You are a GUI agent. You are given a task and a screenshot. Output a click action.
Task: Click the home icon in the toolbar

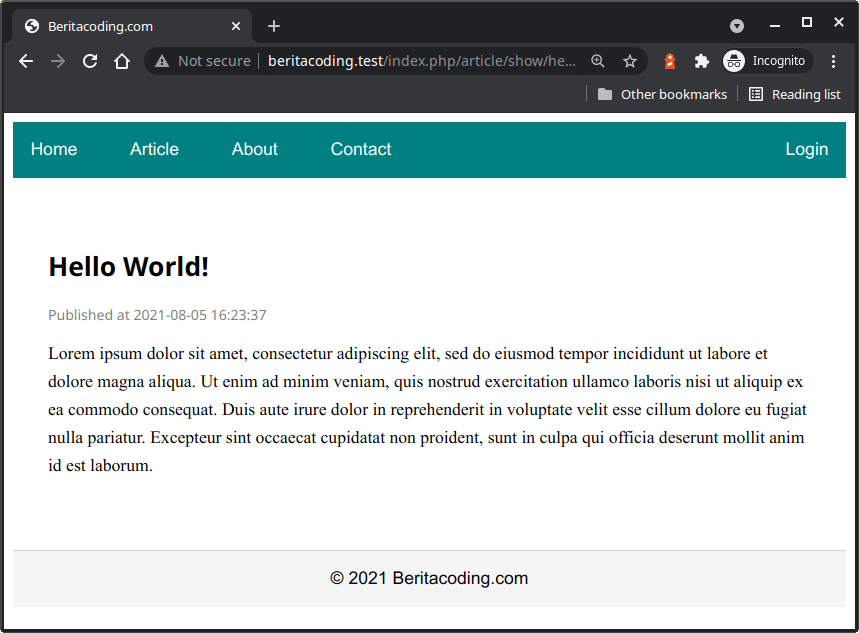coord(122,61)
